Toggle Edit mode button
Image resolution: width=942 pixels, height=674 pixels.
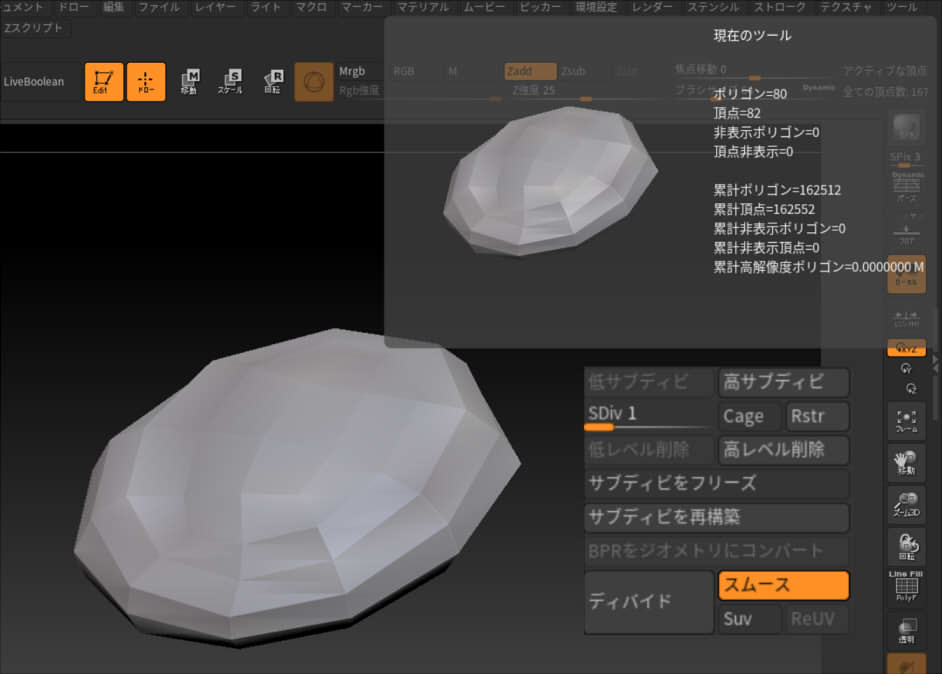click(x=104, y=82)
